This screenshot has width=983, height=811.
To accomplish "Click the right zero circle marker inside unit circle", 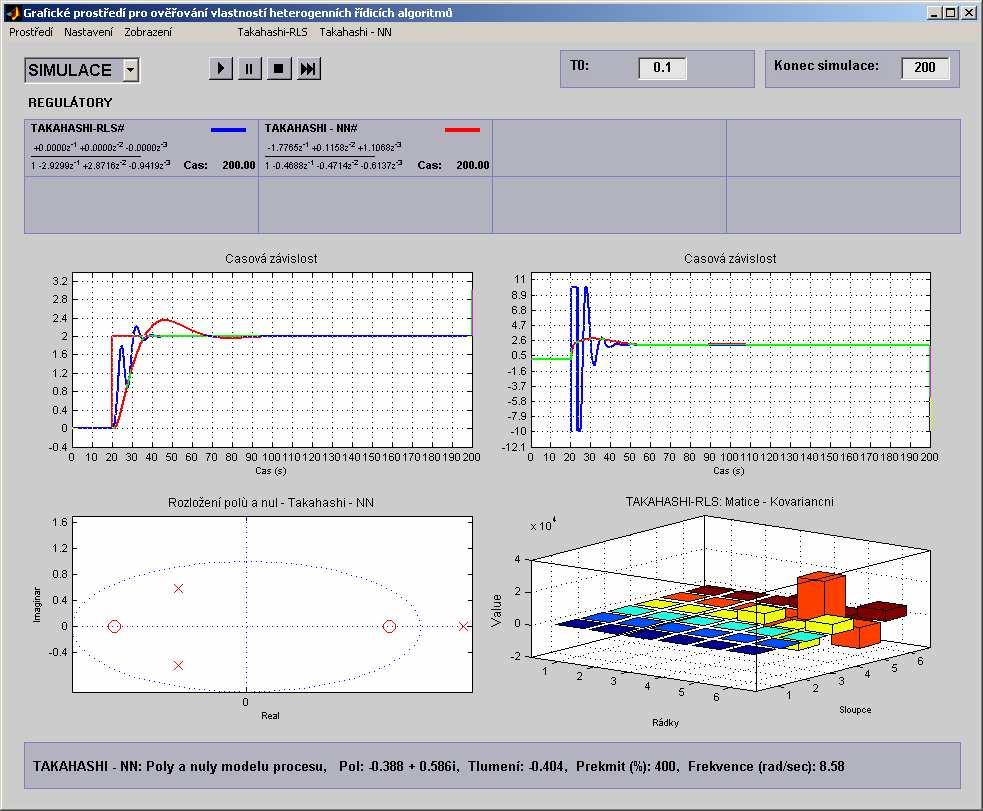I will [389, 626].
